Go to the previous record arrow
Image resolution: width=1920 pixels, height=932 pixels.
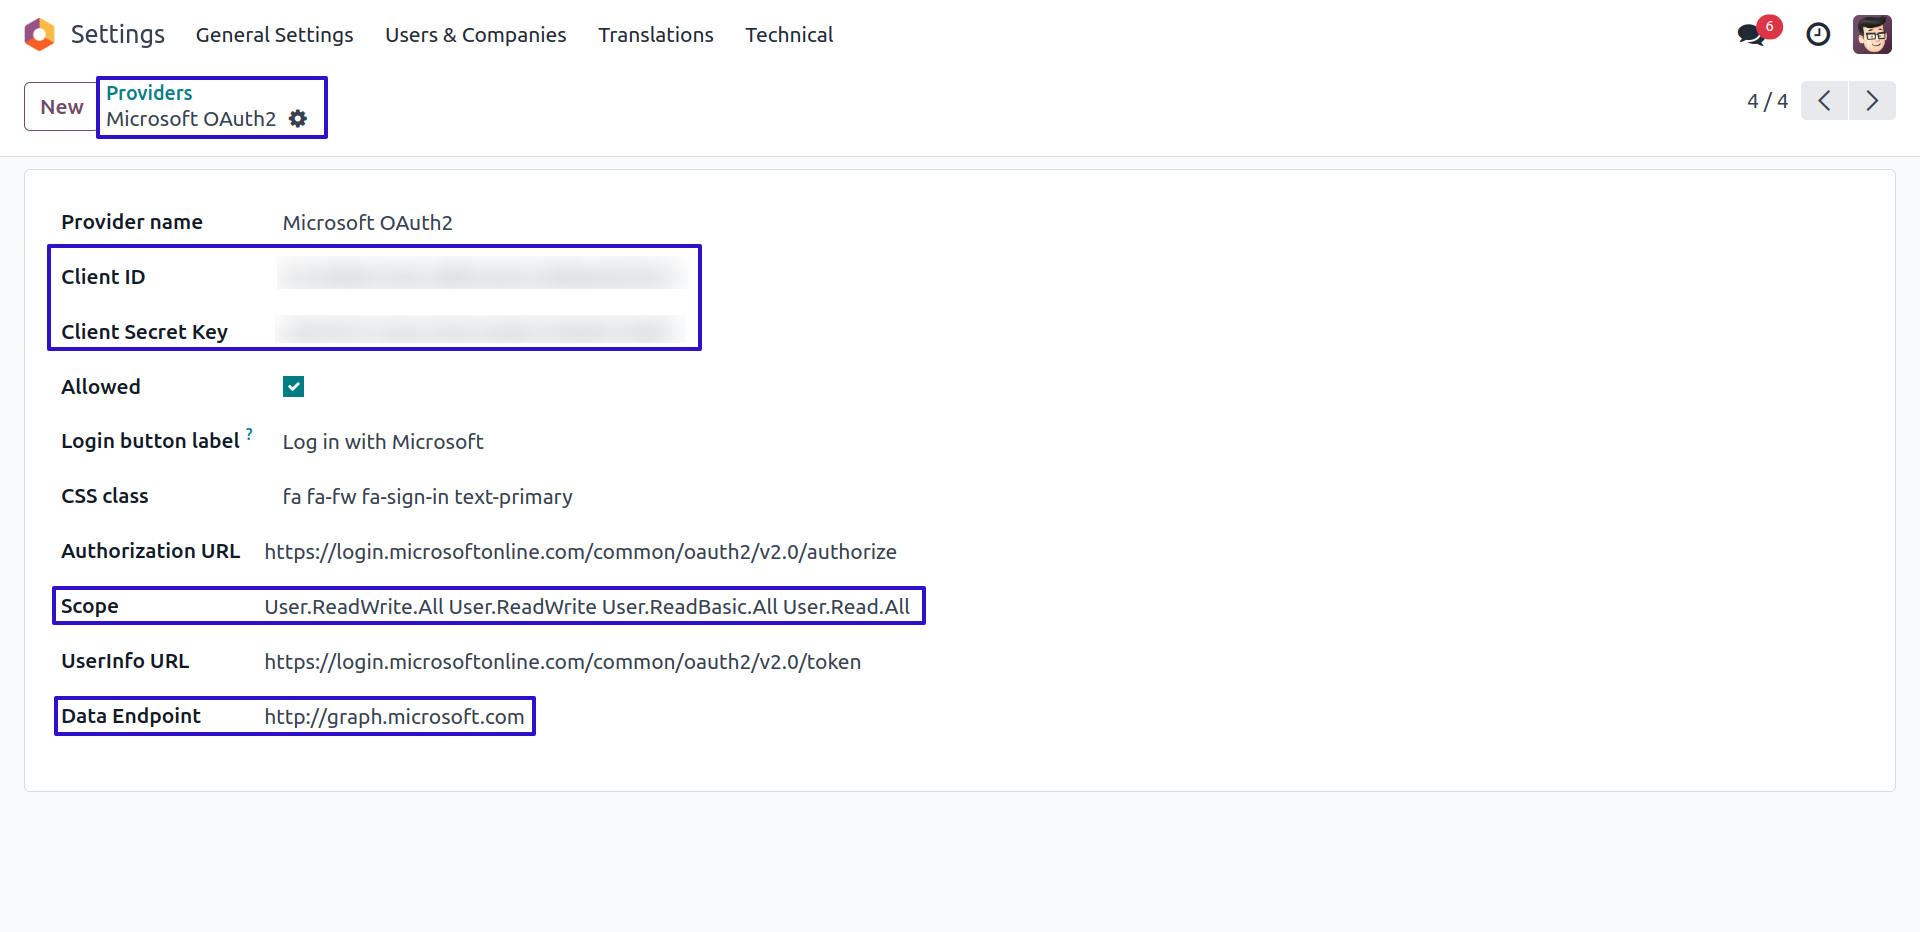coord(1824,101)
